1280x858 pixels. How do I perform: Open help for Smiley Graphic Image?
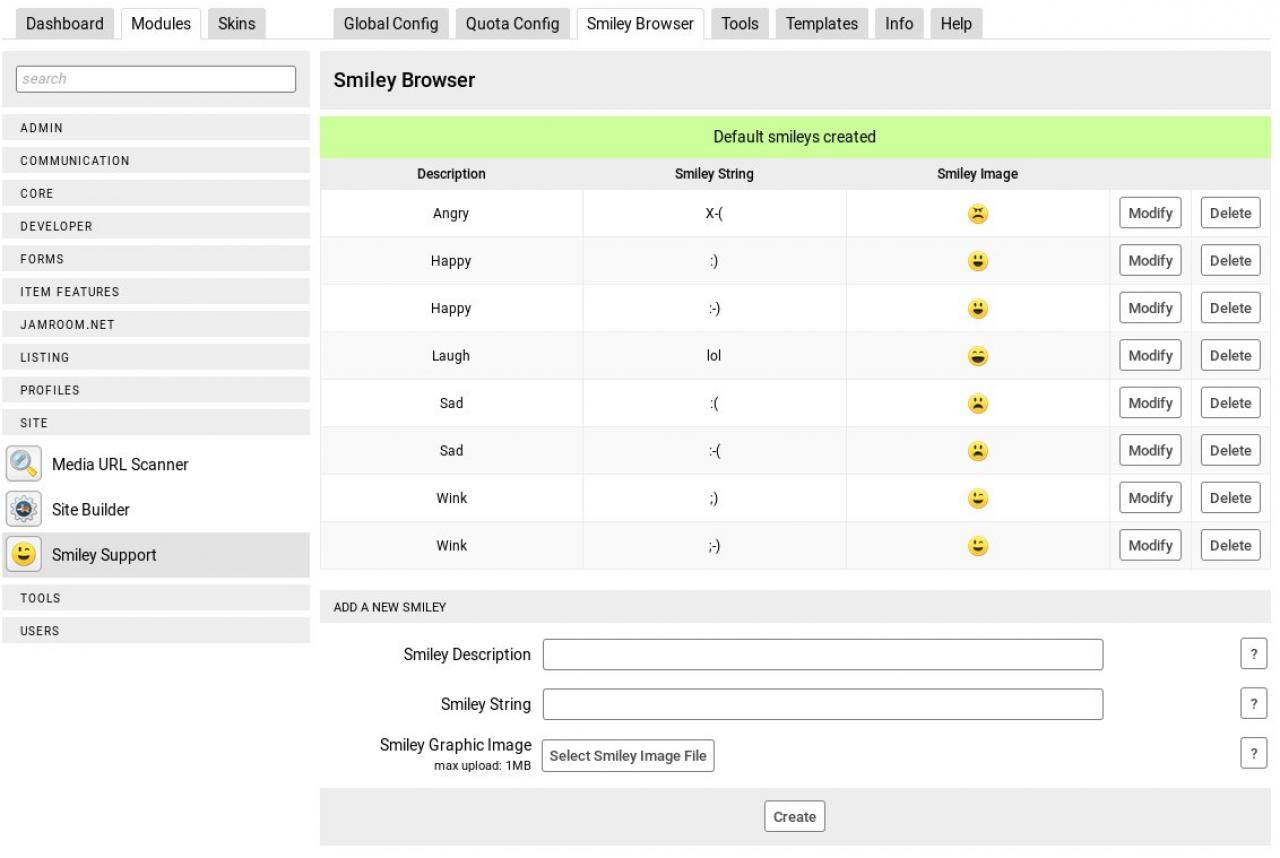(x=1253, y=754)
